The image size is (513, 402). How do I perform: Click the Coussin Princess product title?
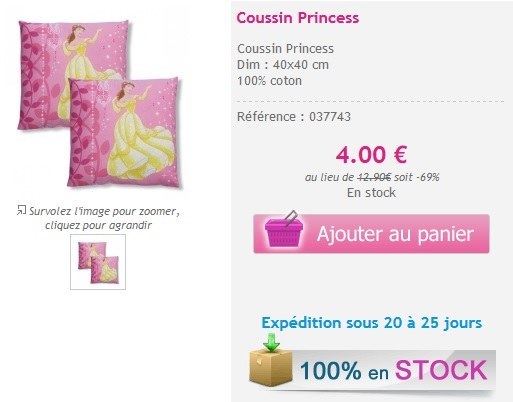298,18
